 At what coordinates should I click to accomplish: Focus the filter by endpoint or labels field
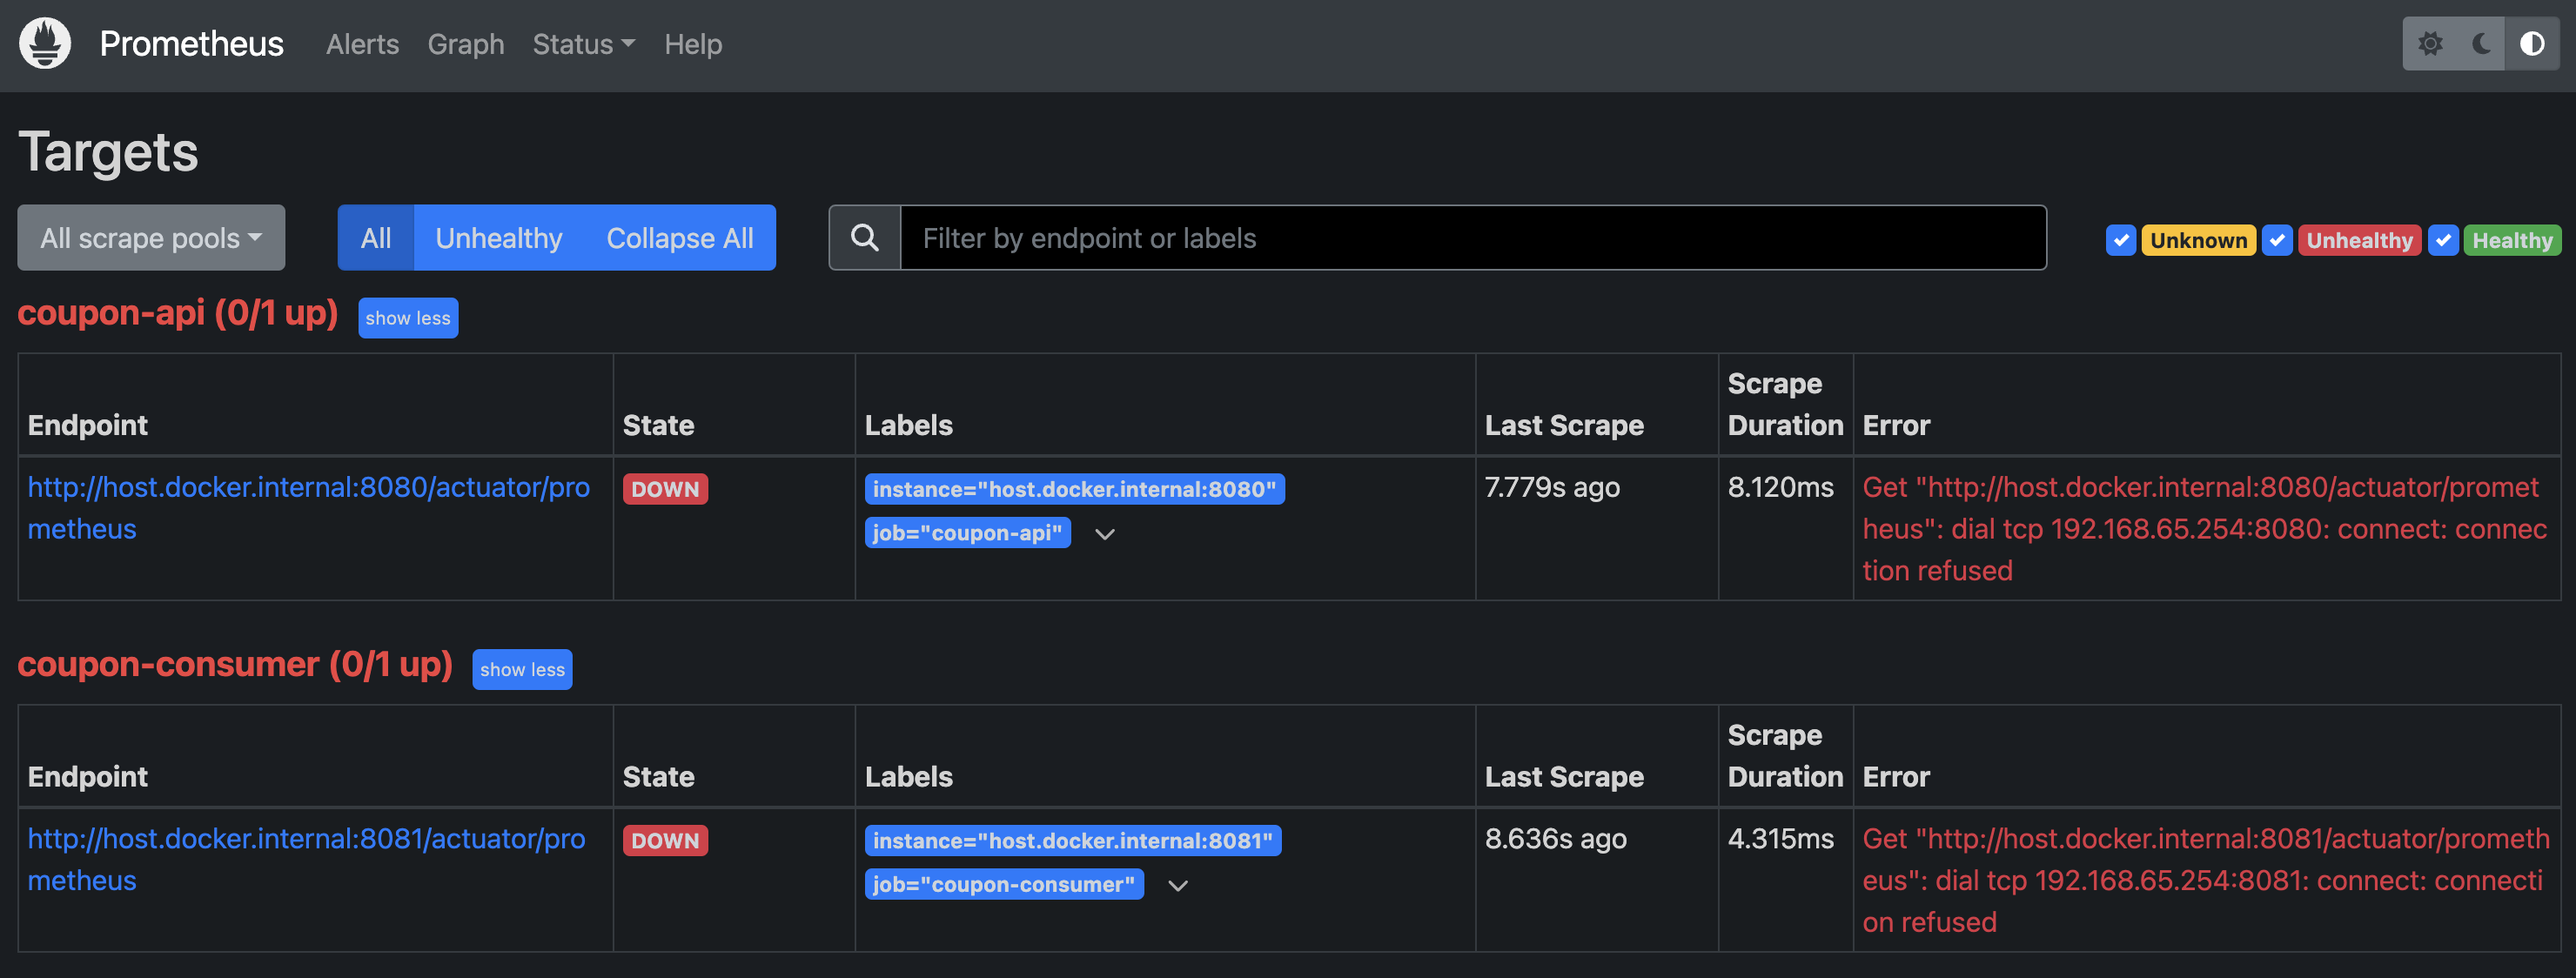(x=1472, y=238)
